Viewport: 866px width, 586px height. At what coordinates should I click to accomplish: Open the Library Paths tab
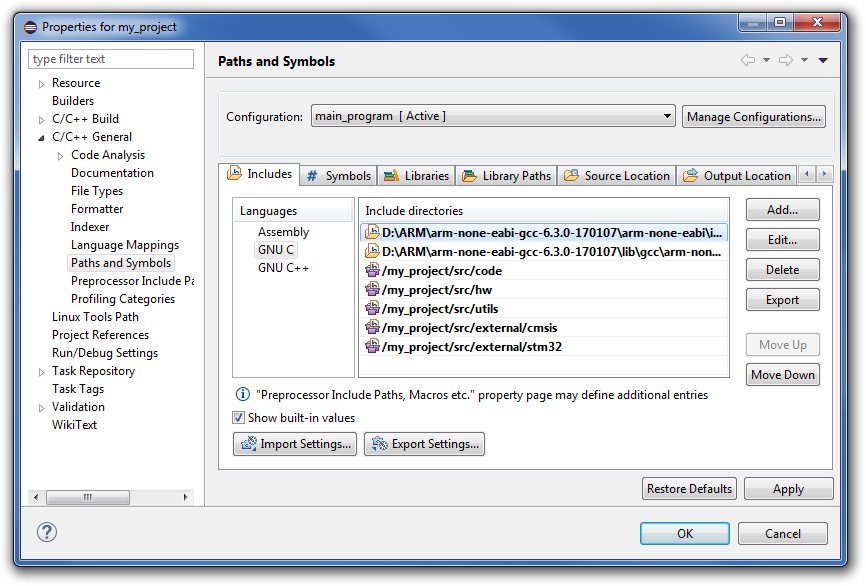507,176
